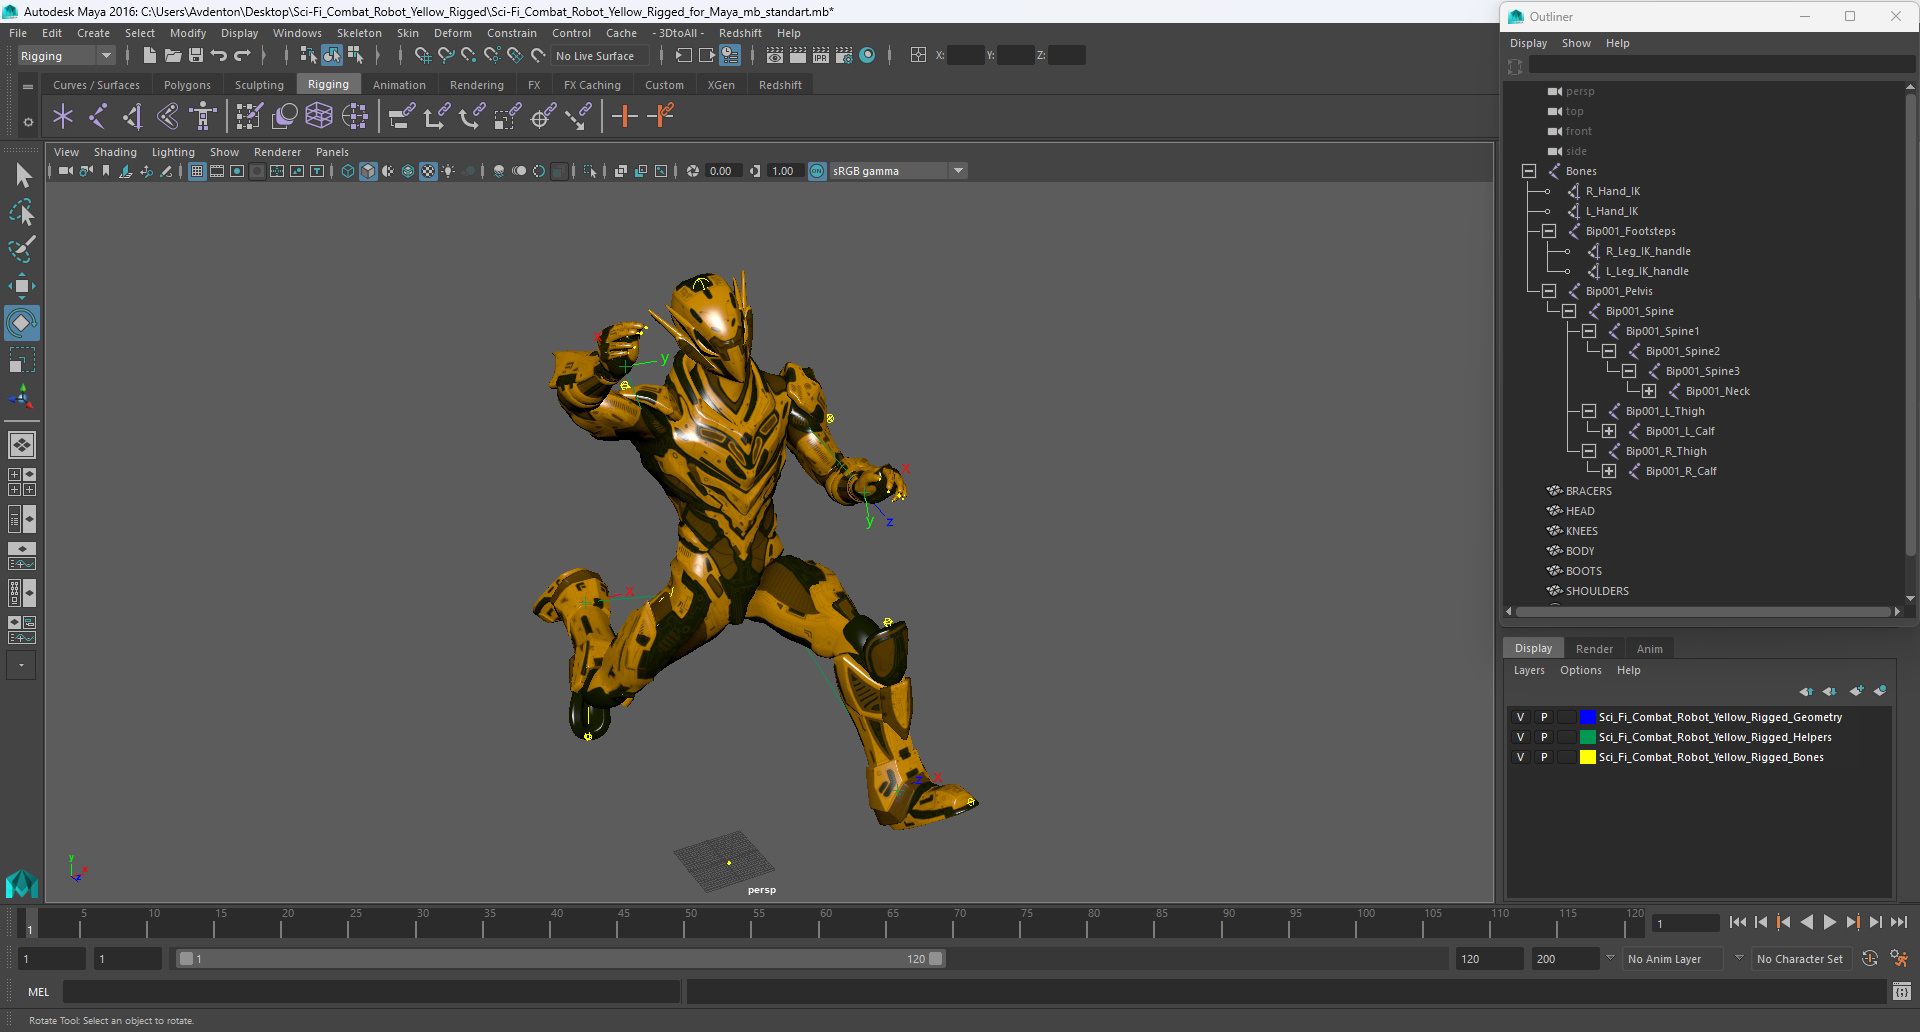Play the animation forwards
Viewport: 1920px width, 1032px height.
tap(1829, 923)
